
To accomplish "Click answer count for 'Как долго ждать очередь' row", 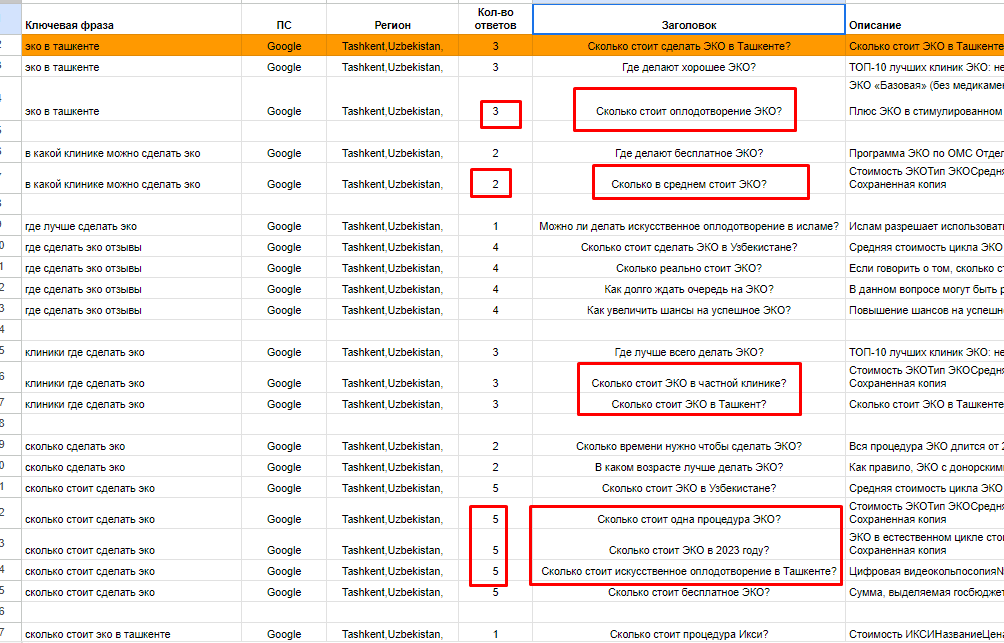I will tap(496, 289).
